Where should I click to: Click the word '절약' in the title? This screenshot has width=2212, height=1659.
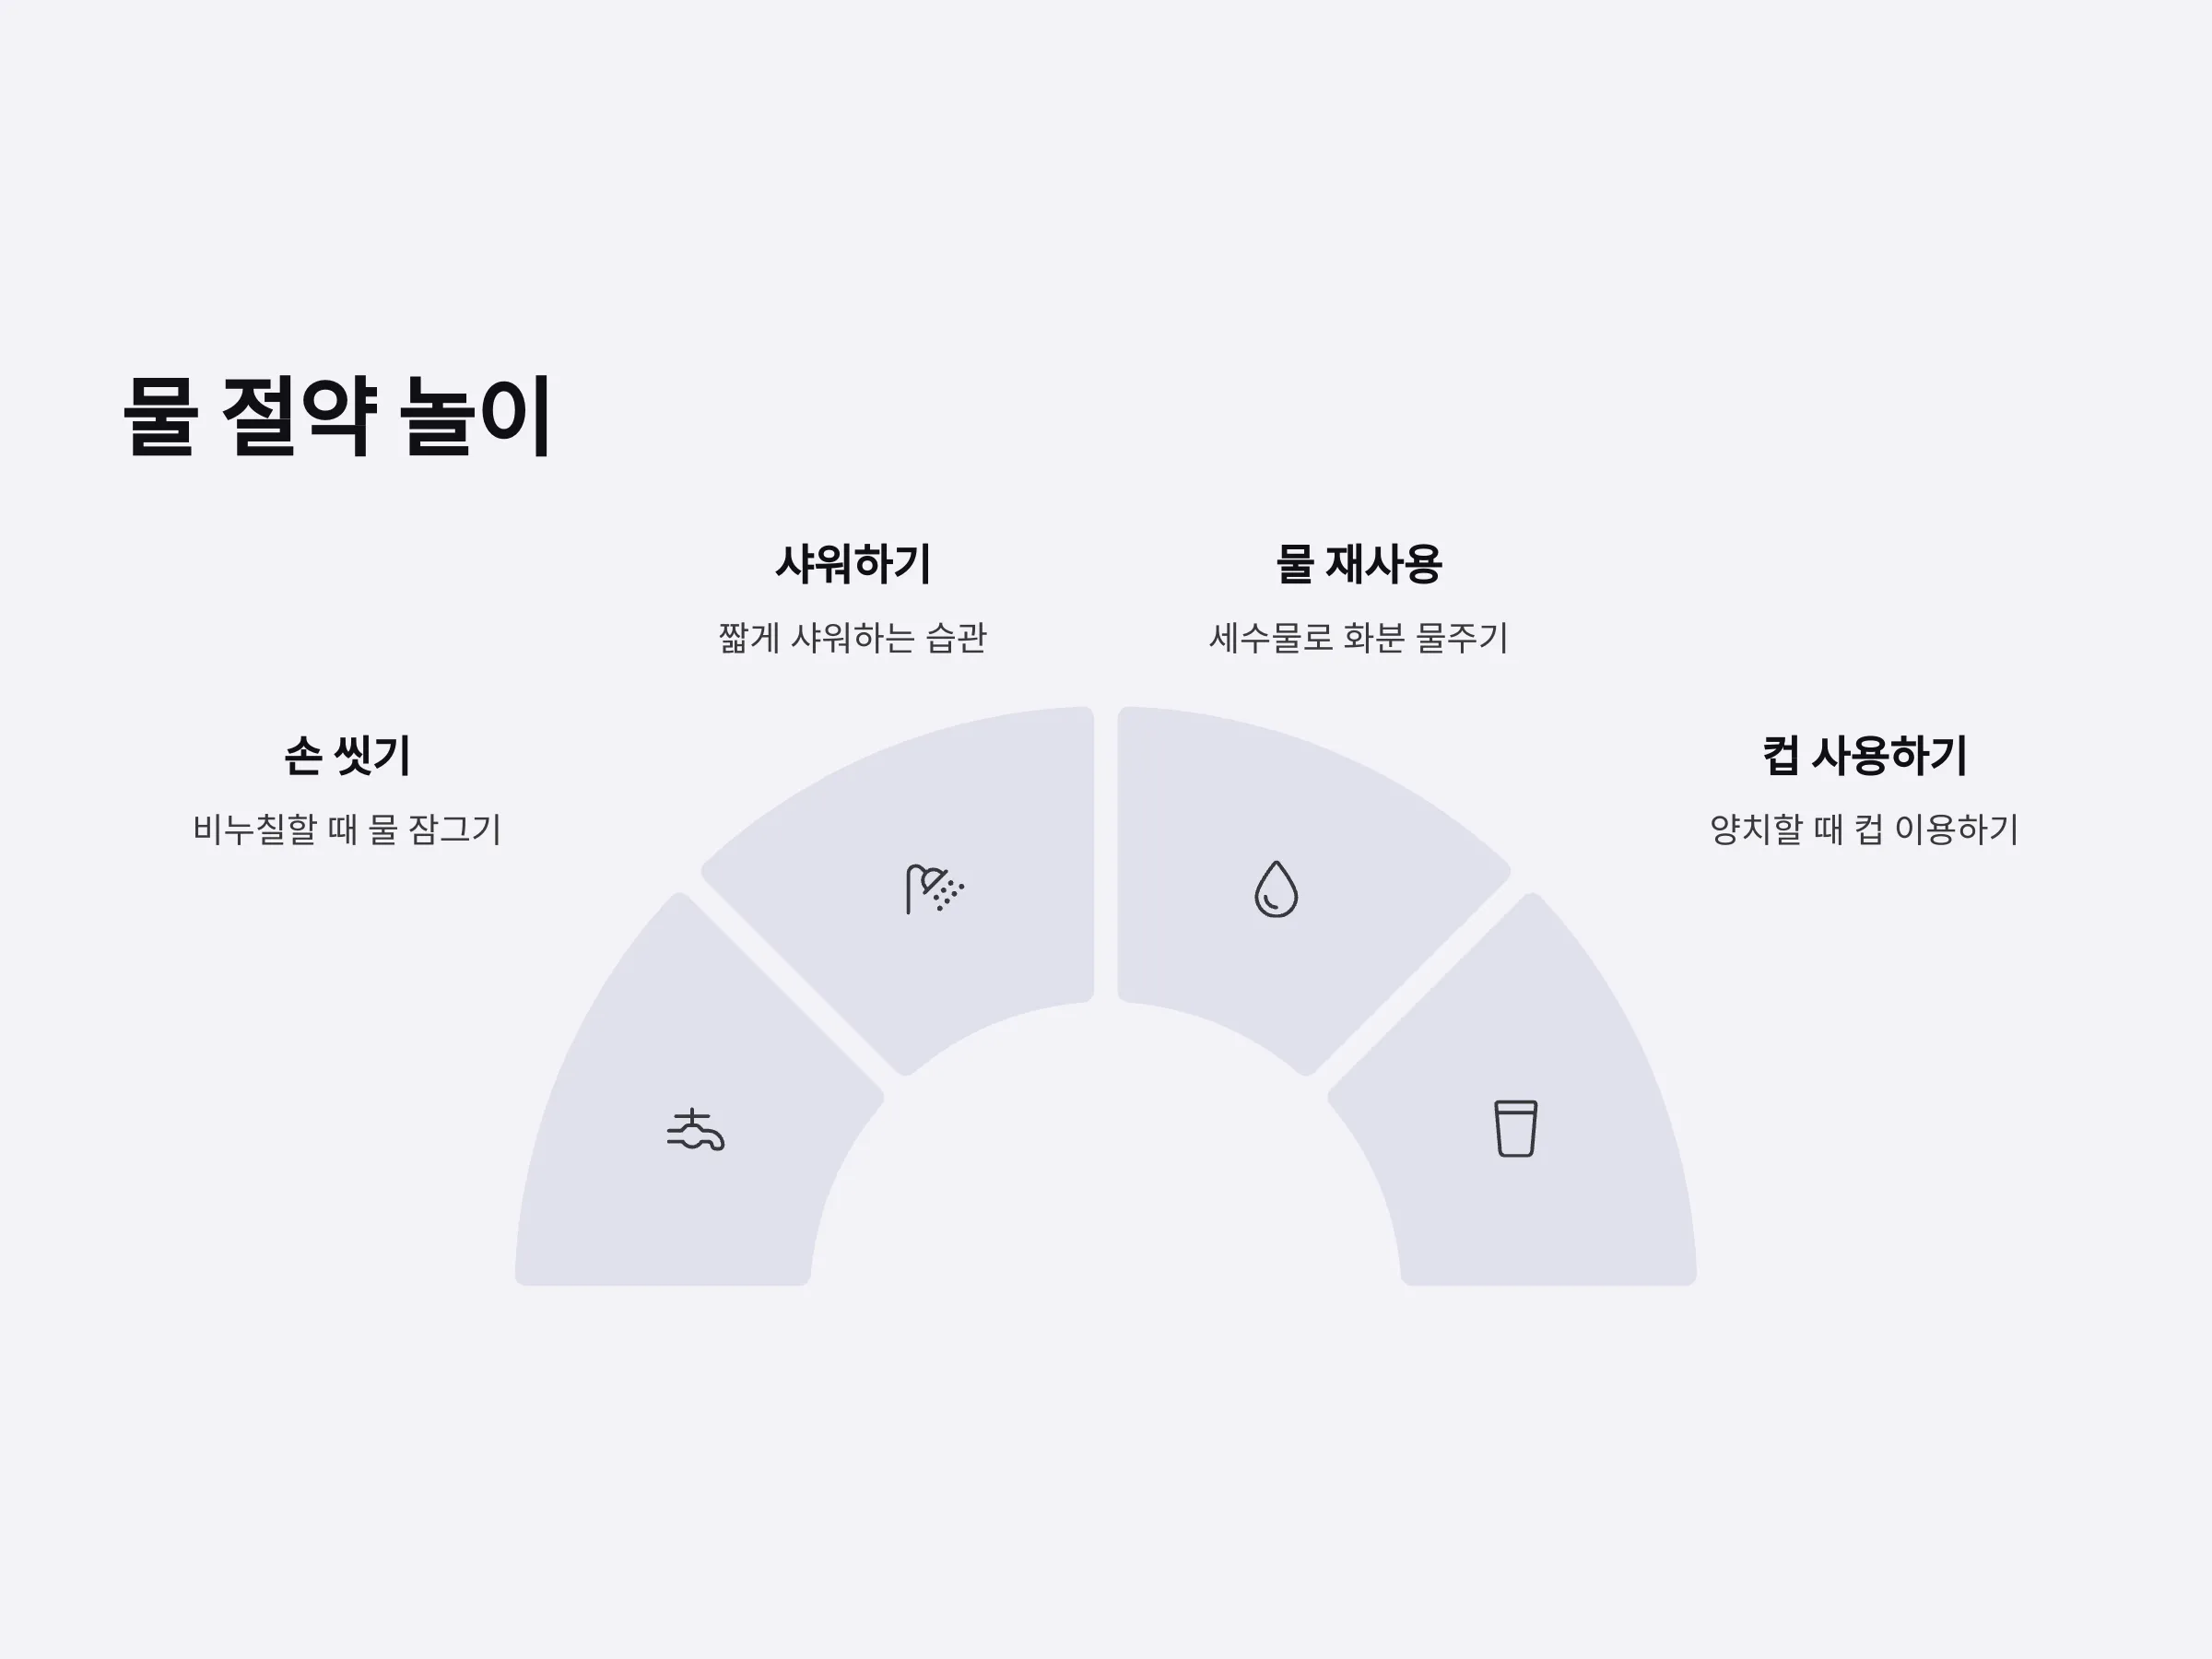(x=299, y=416)
